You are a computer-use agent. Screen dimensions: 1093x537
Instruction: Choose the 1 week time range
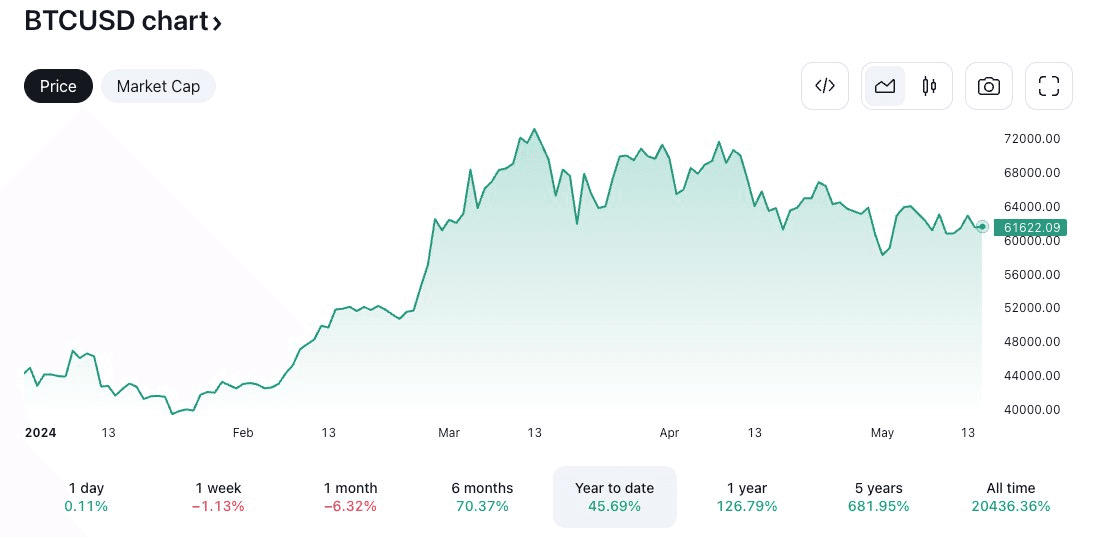(x=218, y=497)
